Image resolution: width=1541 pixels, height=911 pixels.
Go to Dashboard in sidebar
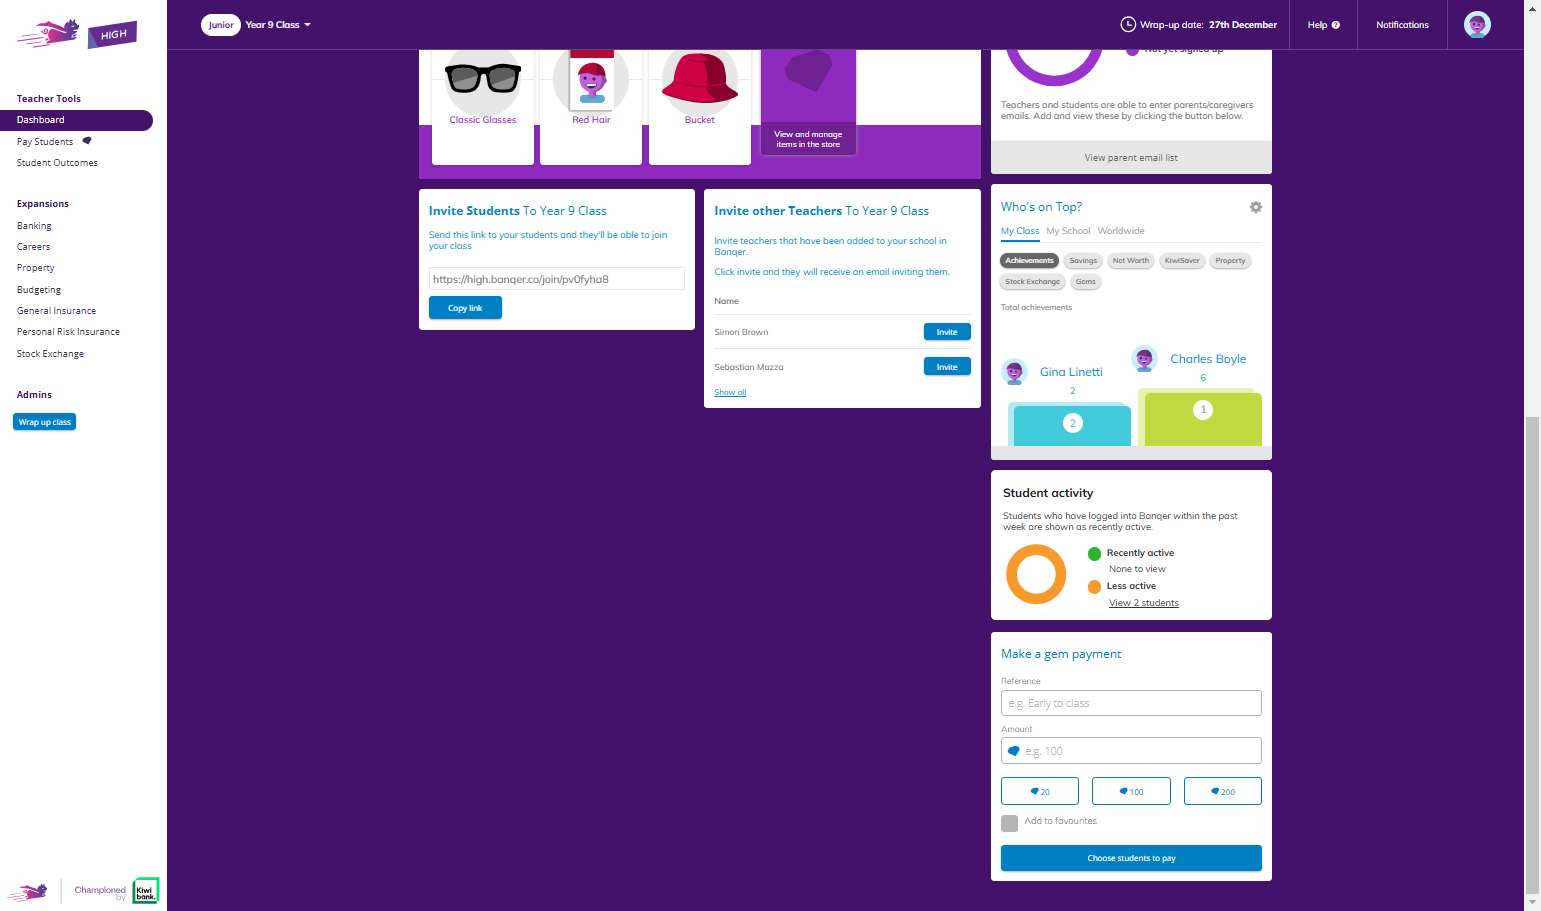pyautogui.click(x=76, y=120)
